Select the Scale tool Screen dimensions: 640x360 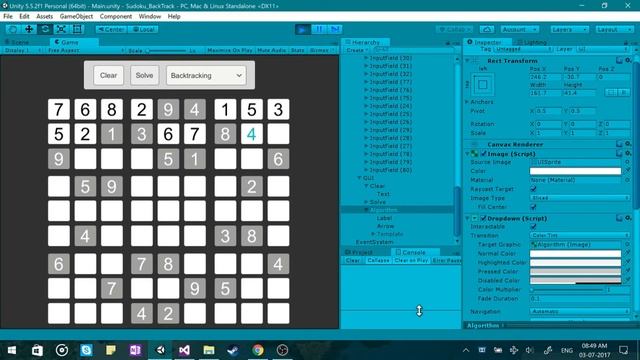61,29
